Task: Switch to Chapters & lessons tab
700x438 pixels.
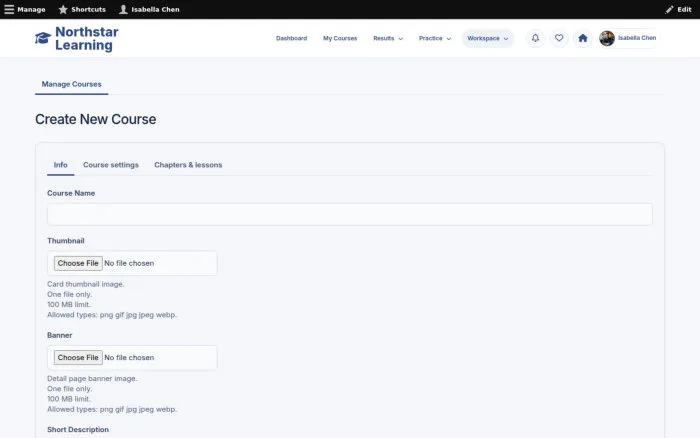Action: [188, 165]
